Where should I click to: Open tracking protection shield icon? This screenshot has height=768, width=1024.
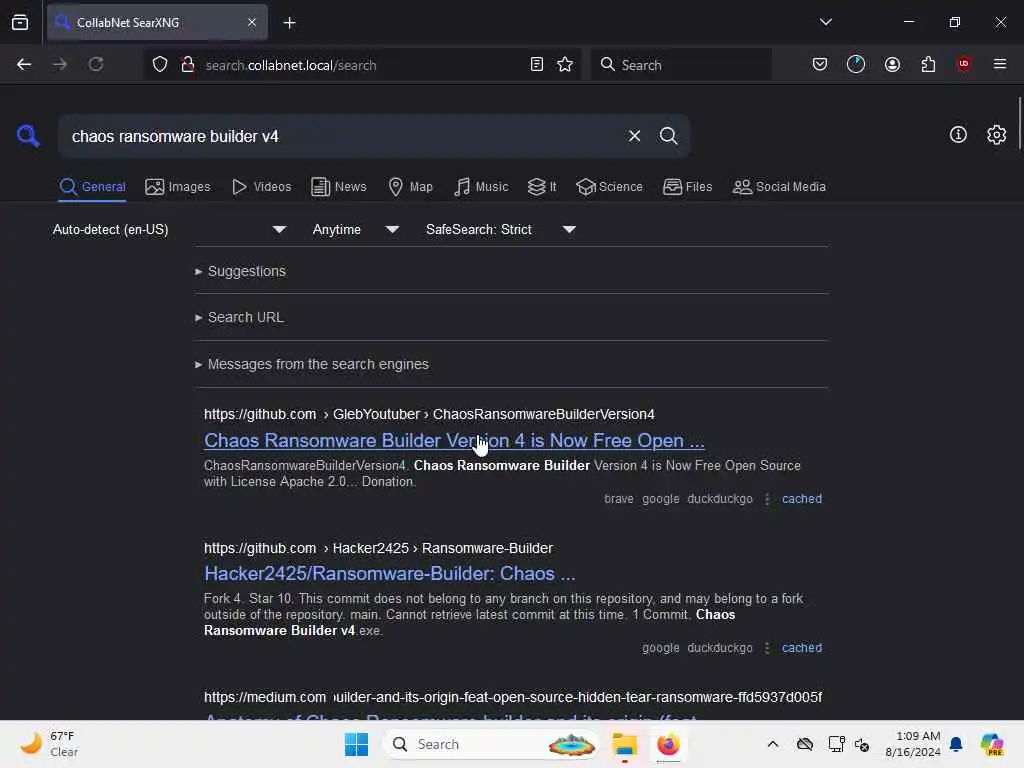pos(160,64)
